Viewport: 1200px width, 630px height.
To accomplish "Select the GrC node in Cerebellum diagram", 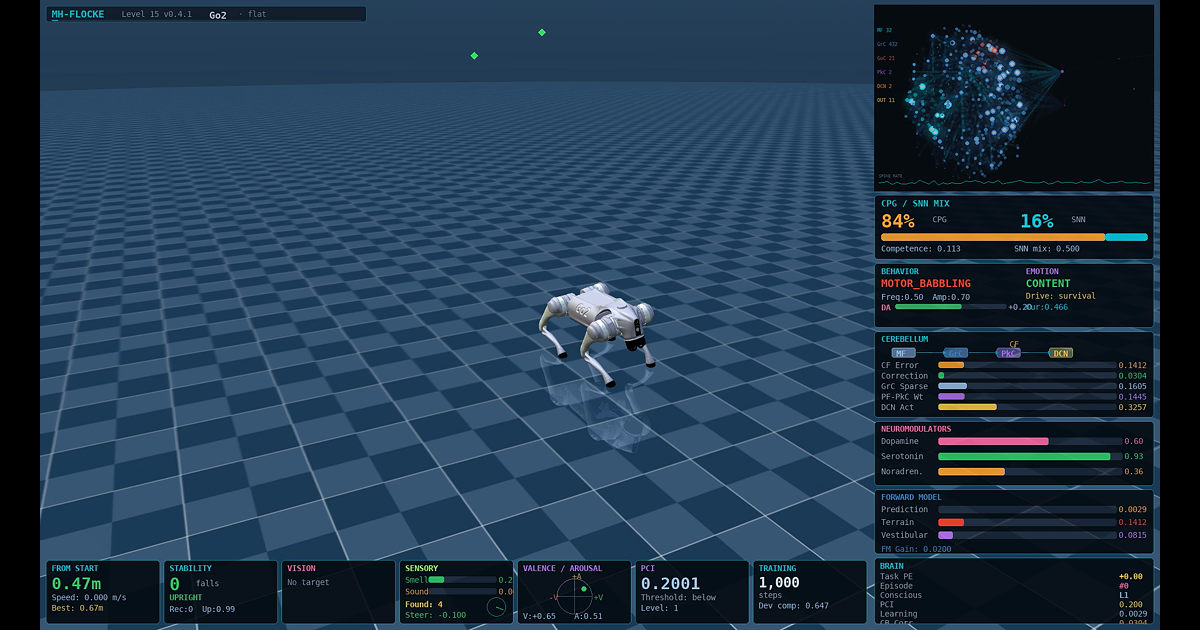I will [x=956, y=353].
